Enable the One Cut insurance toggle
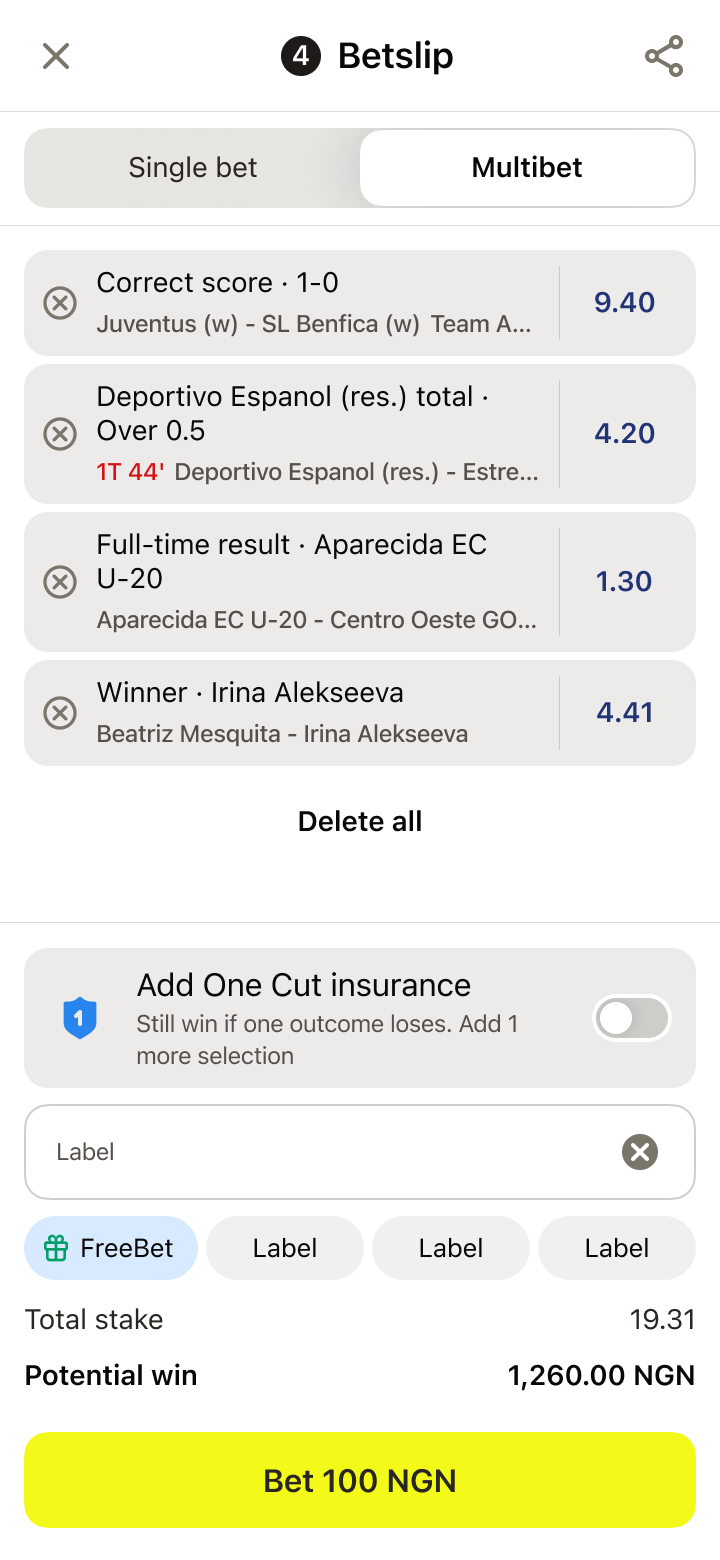The width and height of the screenshot is (720, 1560). pyautogui.click(x=631, y=1018)
